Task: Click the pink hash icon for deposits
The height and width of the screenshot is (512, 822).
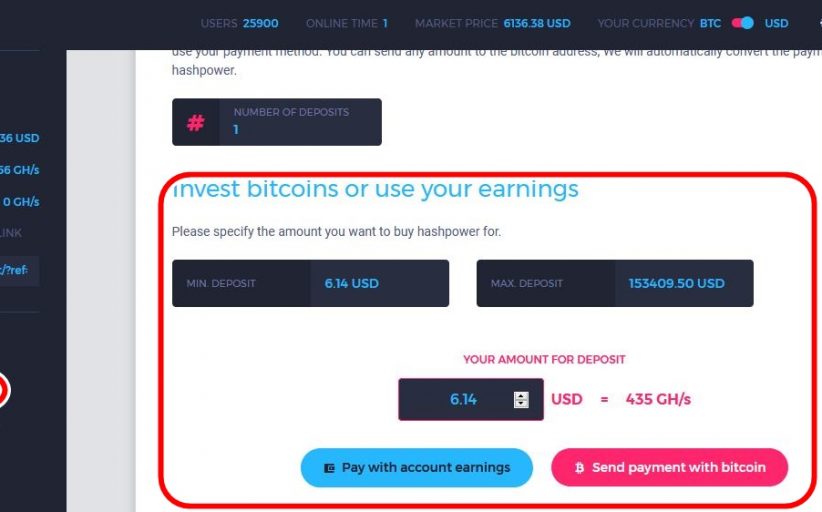Action: [x=196, y=122]
